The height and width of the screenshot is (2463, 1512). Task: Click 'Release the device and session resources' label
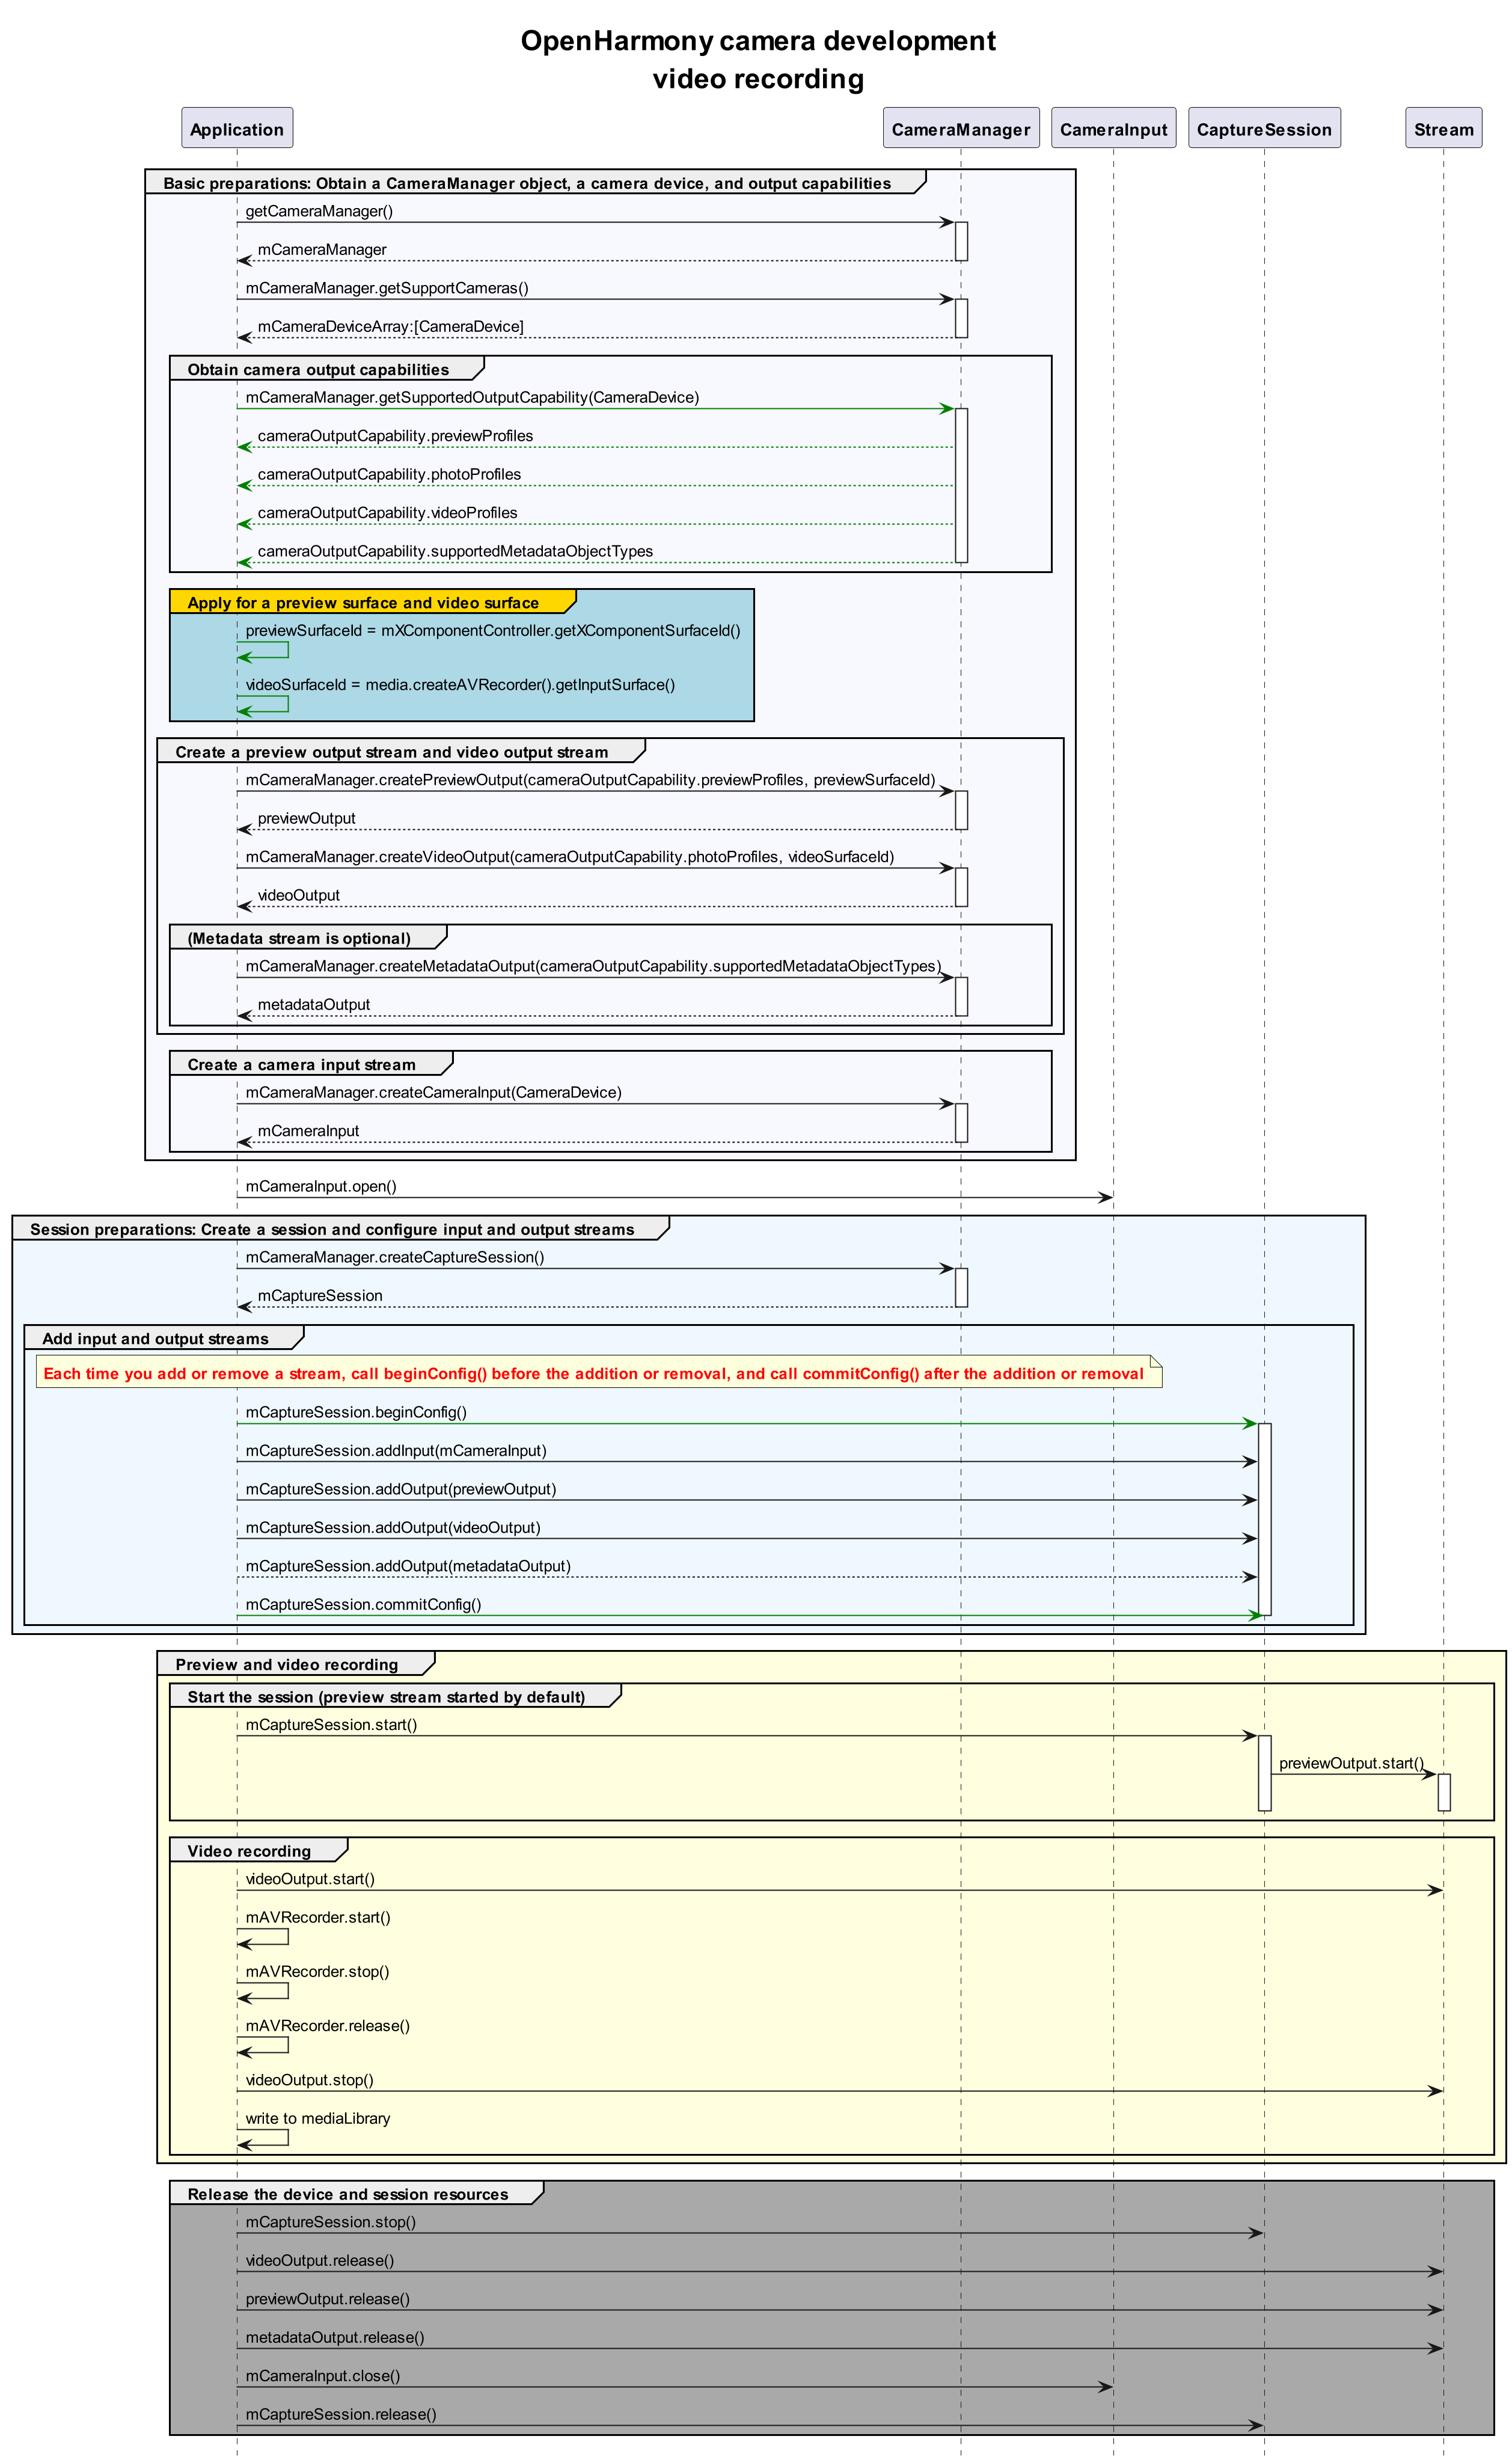[x=347, y=2195]
